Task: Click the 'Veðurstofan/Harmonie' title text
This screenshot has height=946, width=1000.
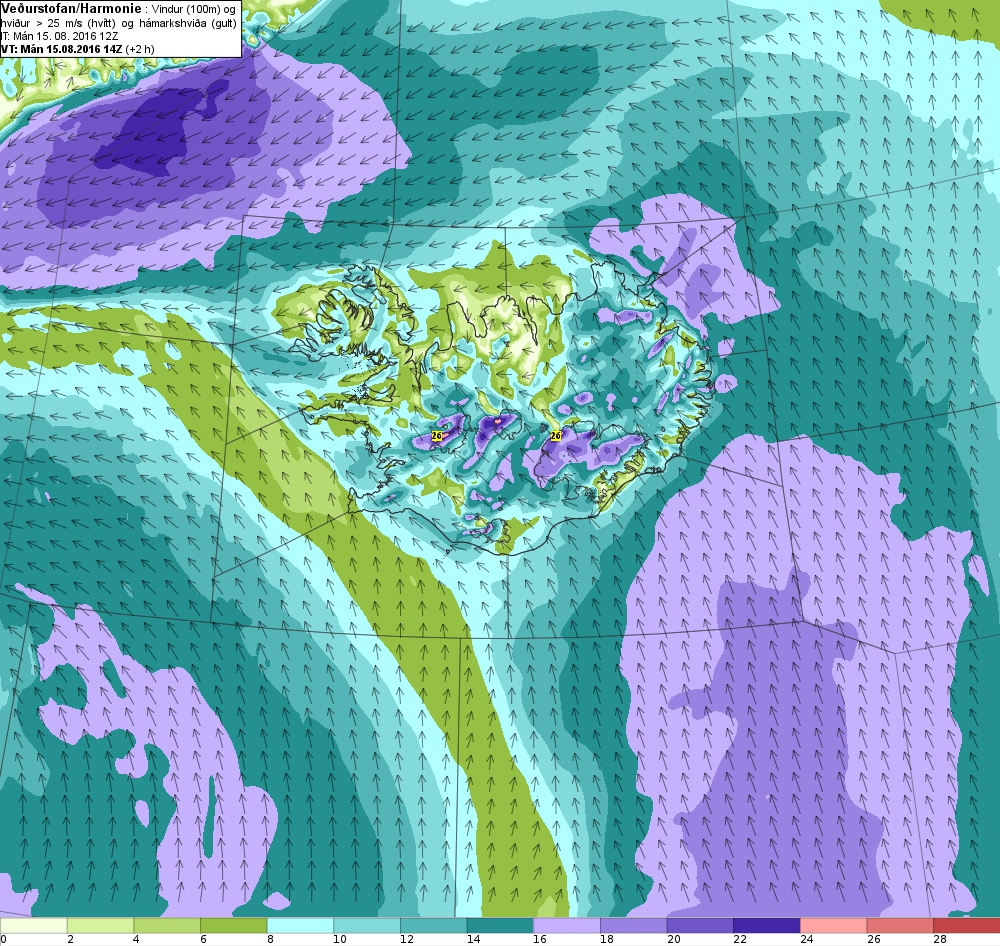Action: point(71,9)
